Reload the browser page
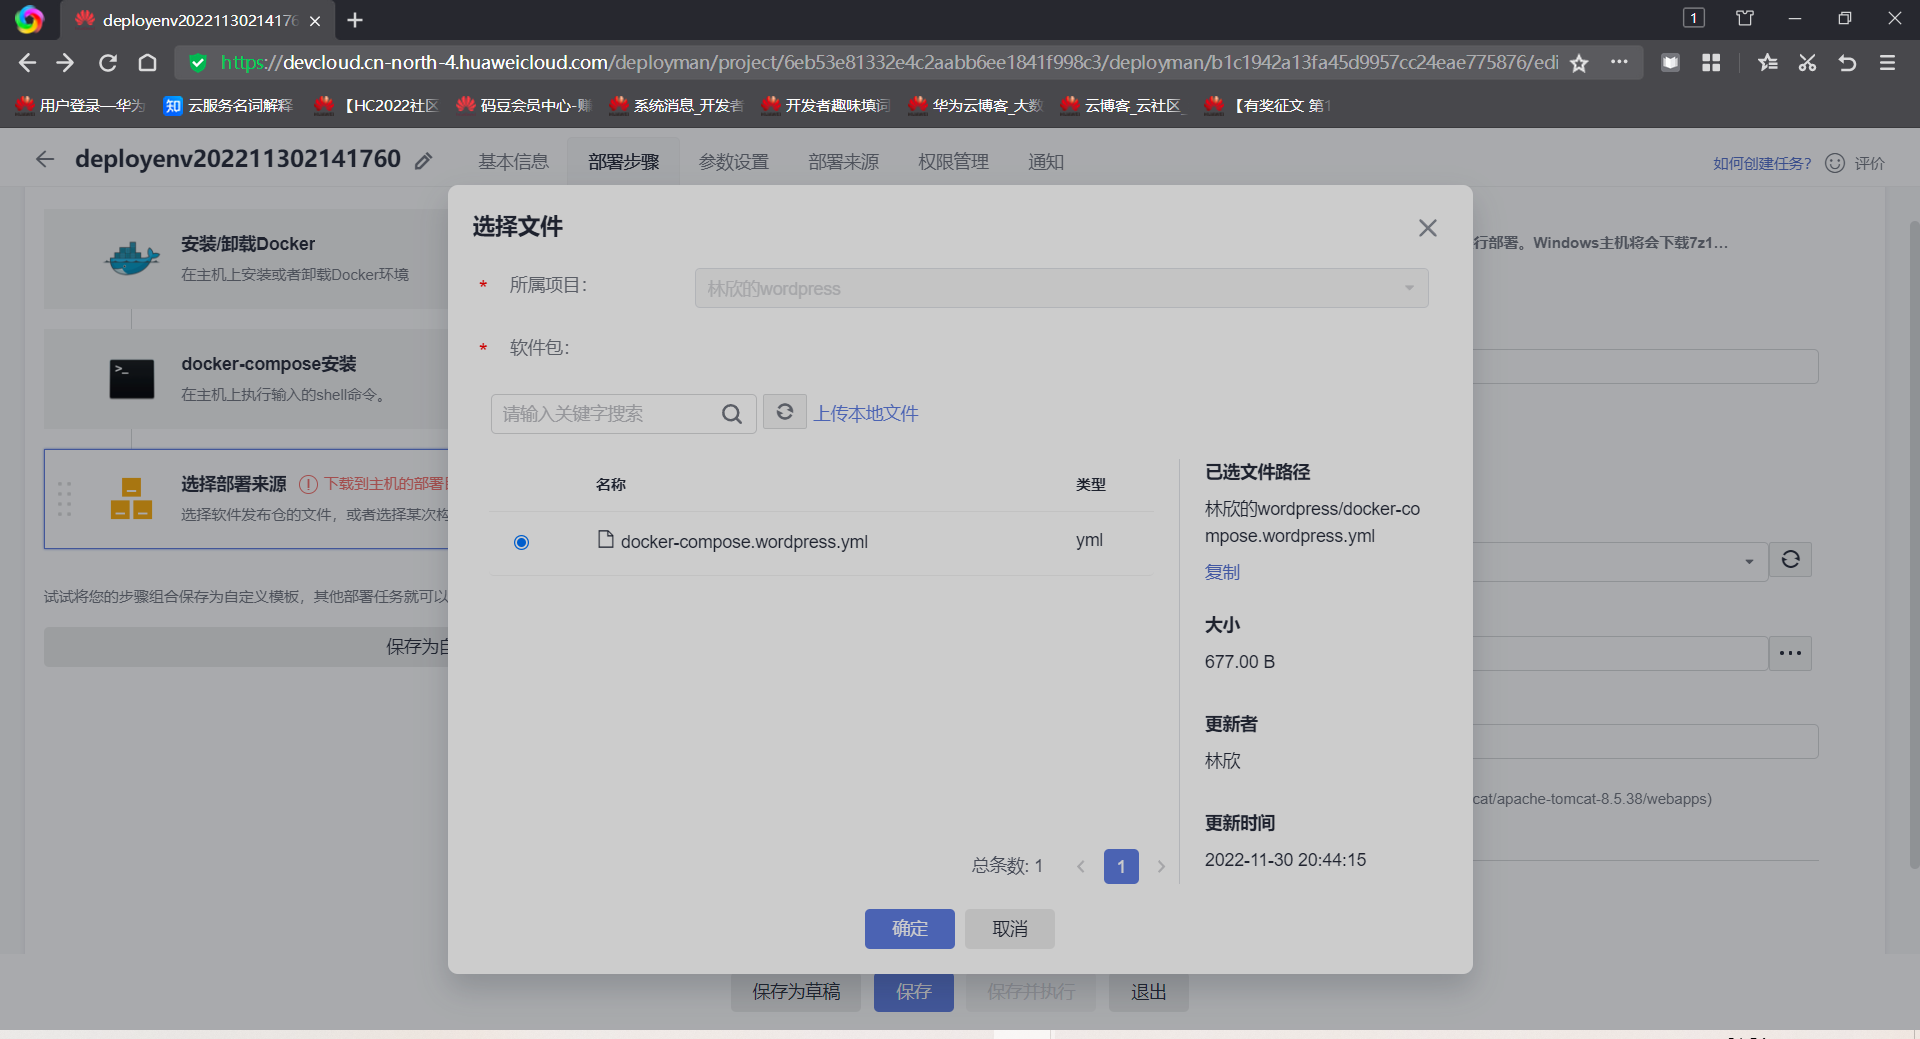 pos(108,63)
